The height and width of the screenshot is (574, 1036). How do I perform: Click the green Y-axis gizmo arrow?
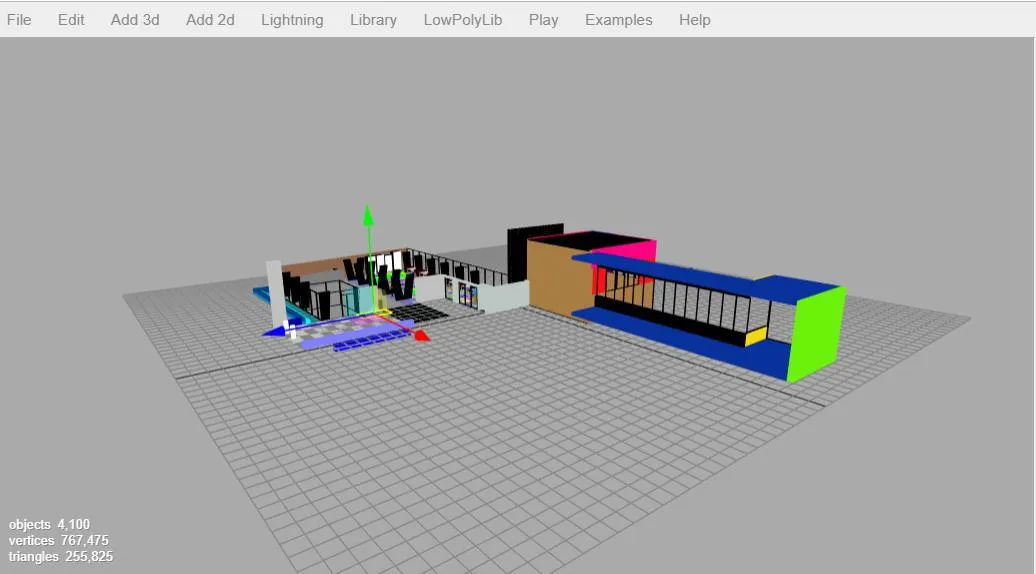(x=368, y=216)
